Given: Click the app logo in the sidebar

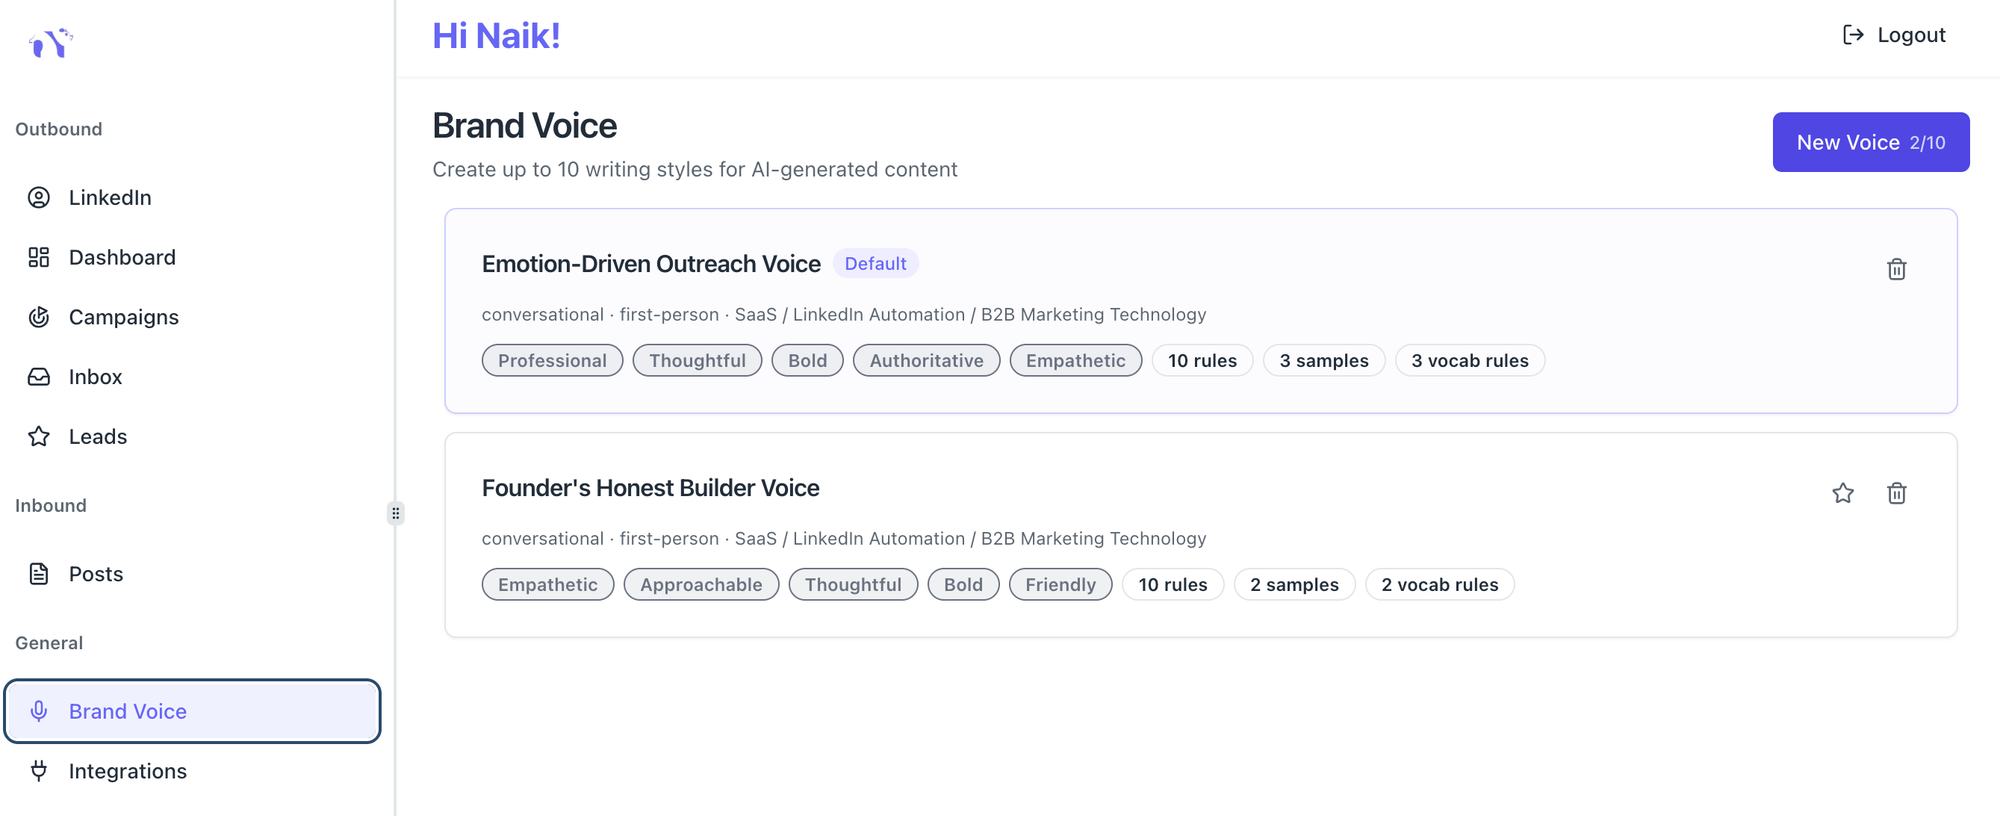Looking at the screenshot, I should (51, 43).
